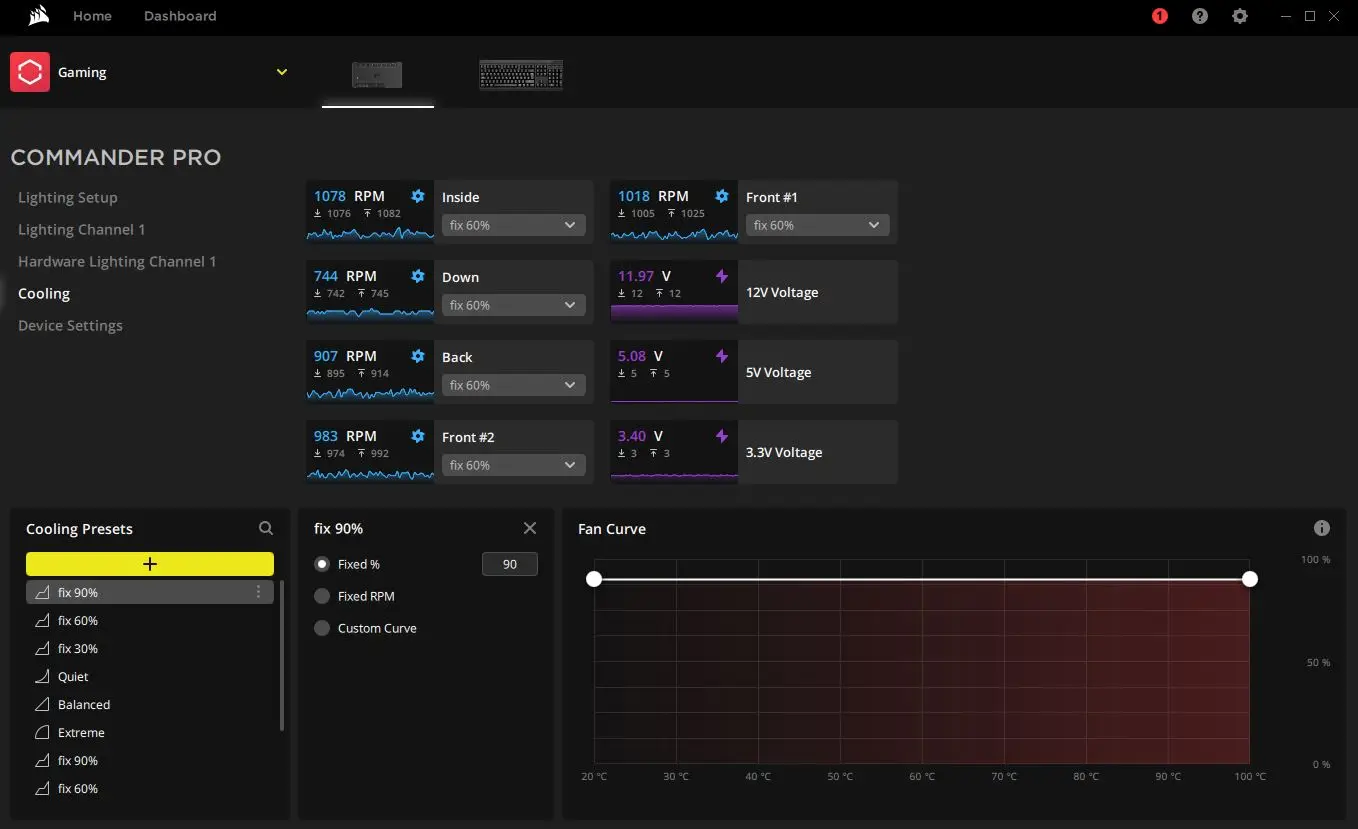Go to the Home tab
1358x829 pixels.
point(92,16)
